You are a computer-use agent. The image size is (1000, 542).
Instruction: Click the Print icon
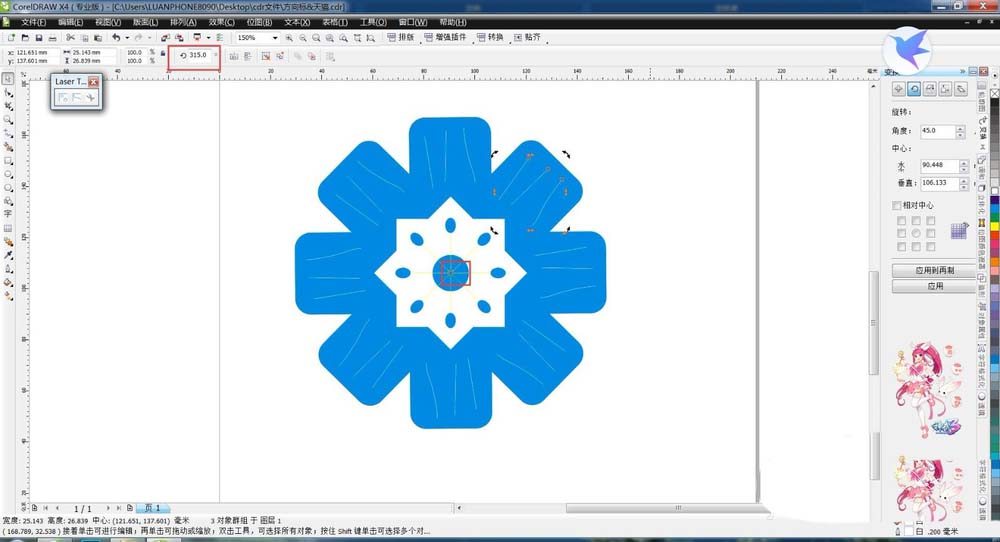[x=52, y=38]
